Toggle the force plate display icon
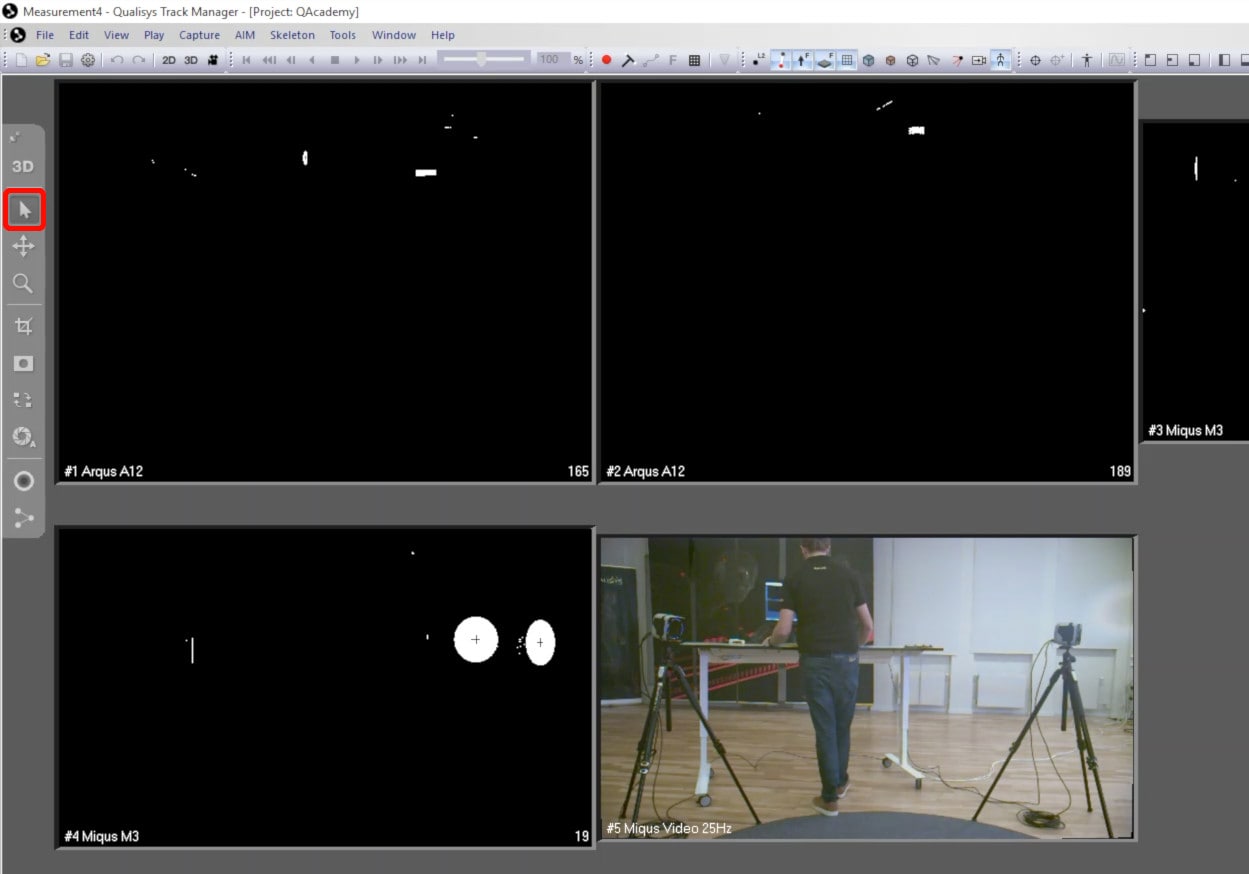This screenshot has height=874, width=1249. coord(825,60)
